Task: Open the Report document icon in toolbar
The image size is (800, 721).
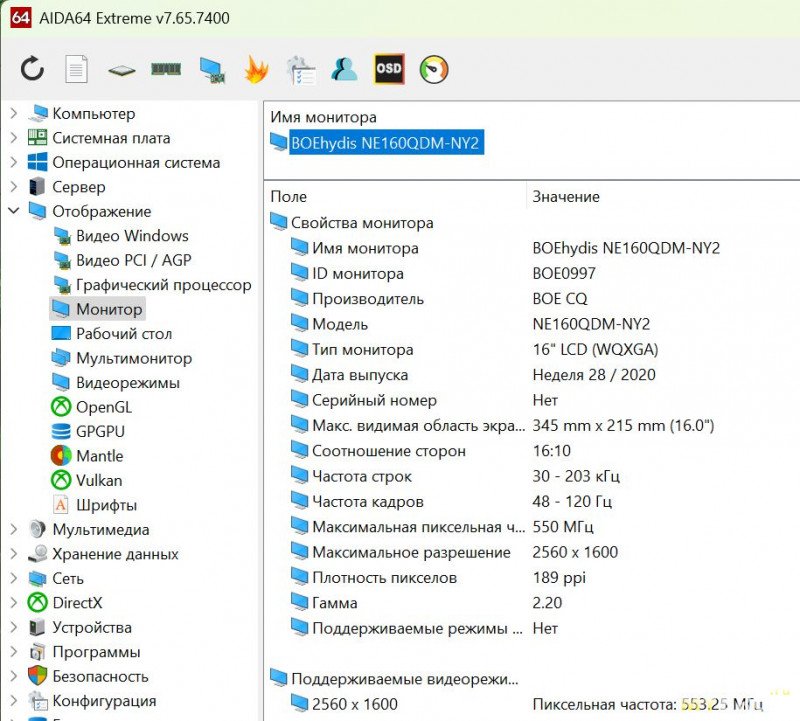Action: [x=77, y=69]
